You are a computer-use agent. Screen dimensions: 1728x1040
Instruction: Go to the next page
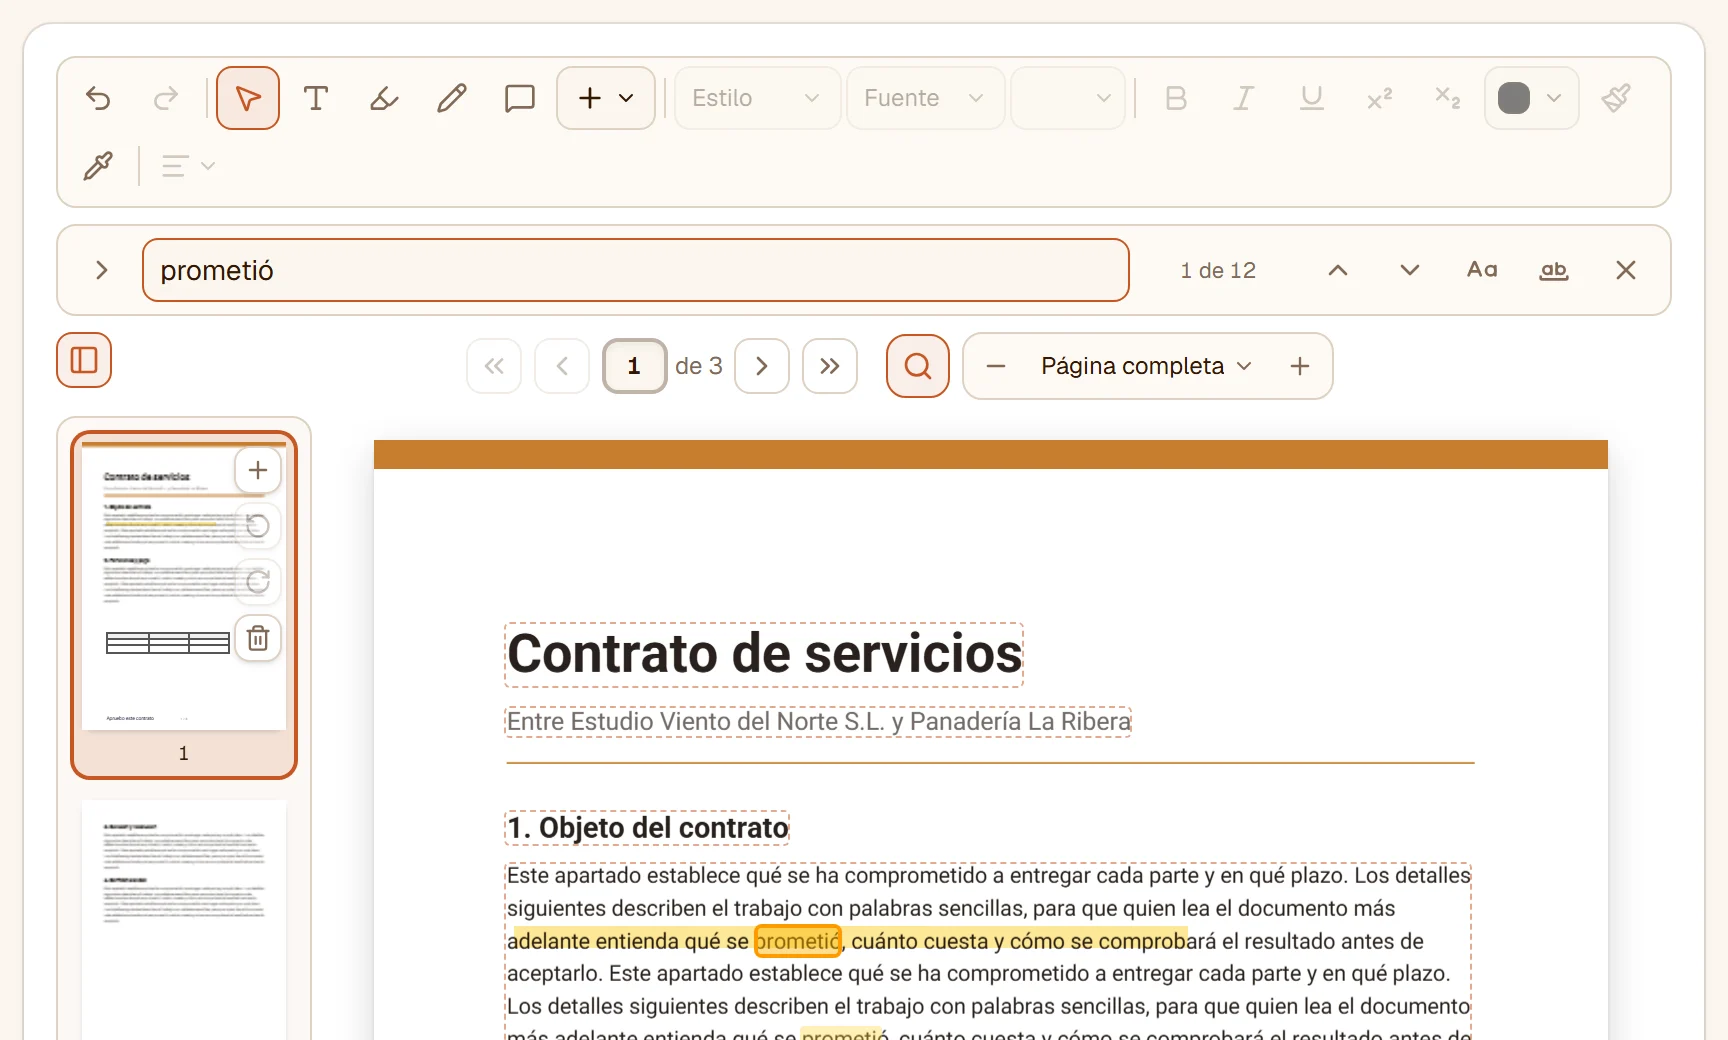(762, 366)
